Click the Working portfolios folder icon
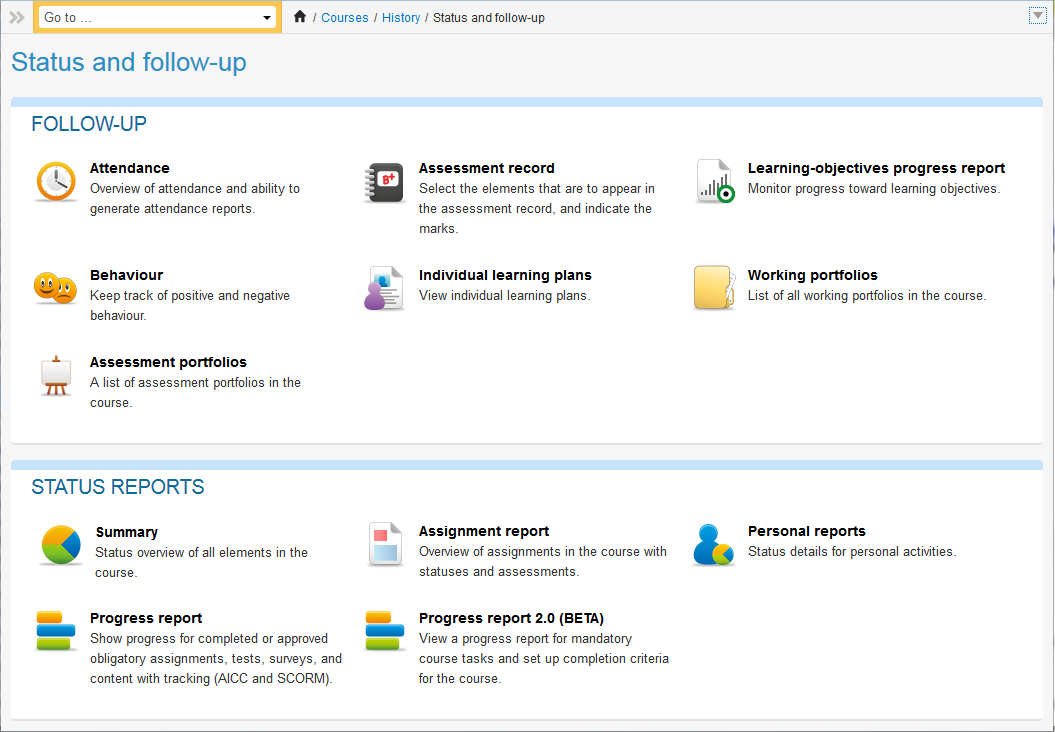1055x732 pixels. coord(714,288)
